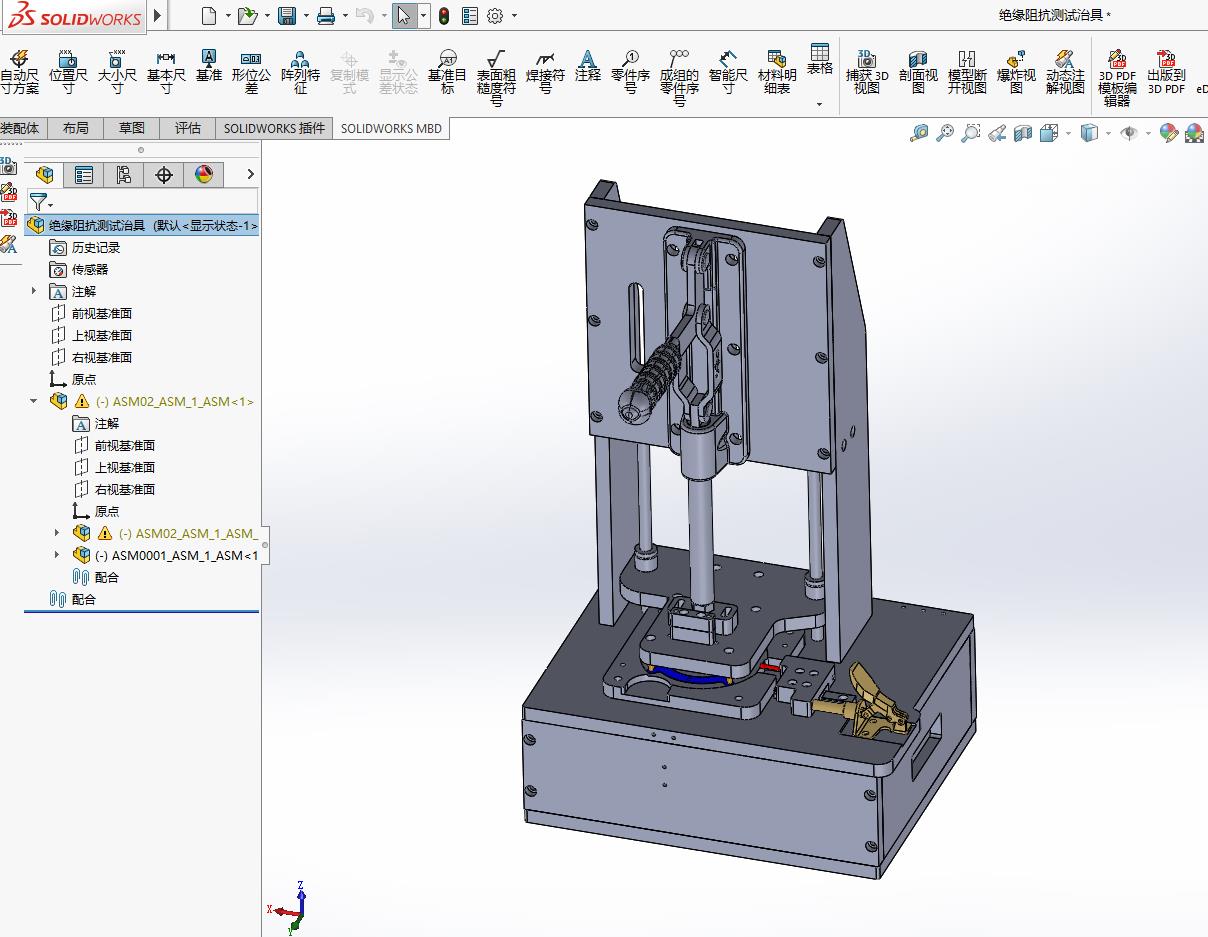Image resolution: width=1208 pixels, height=937 pixels.
Task: Click the 自动尺寸方案 tool
Action: coord(19,72)
